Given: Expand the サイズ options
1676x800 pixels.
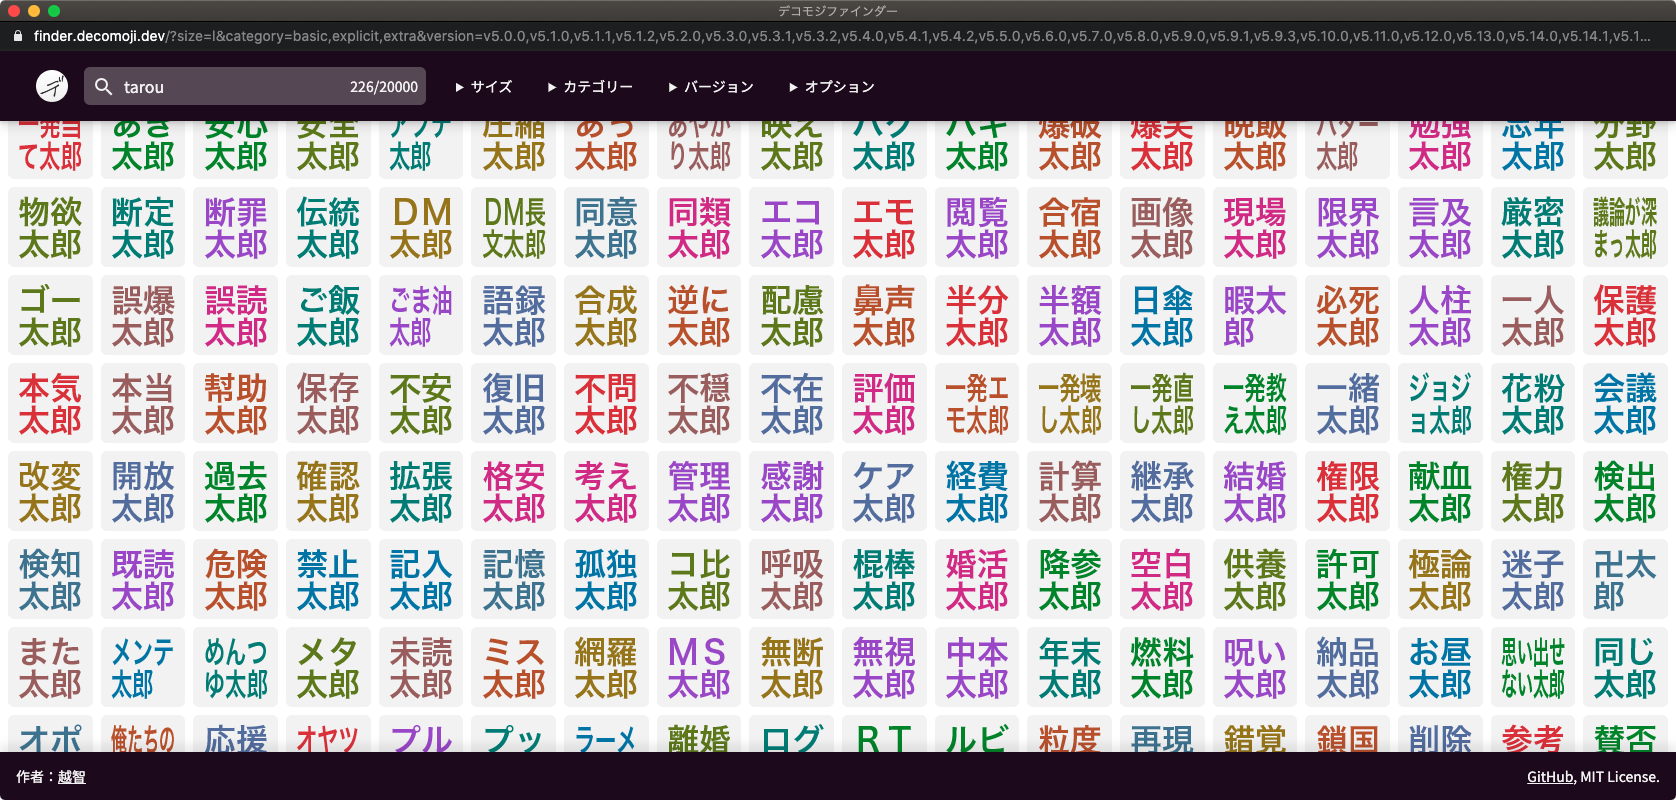Looking at the screenshot, I should [x=484, y=87].
